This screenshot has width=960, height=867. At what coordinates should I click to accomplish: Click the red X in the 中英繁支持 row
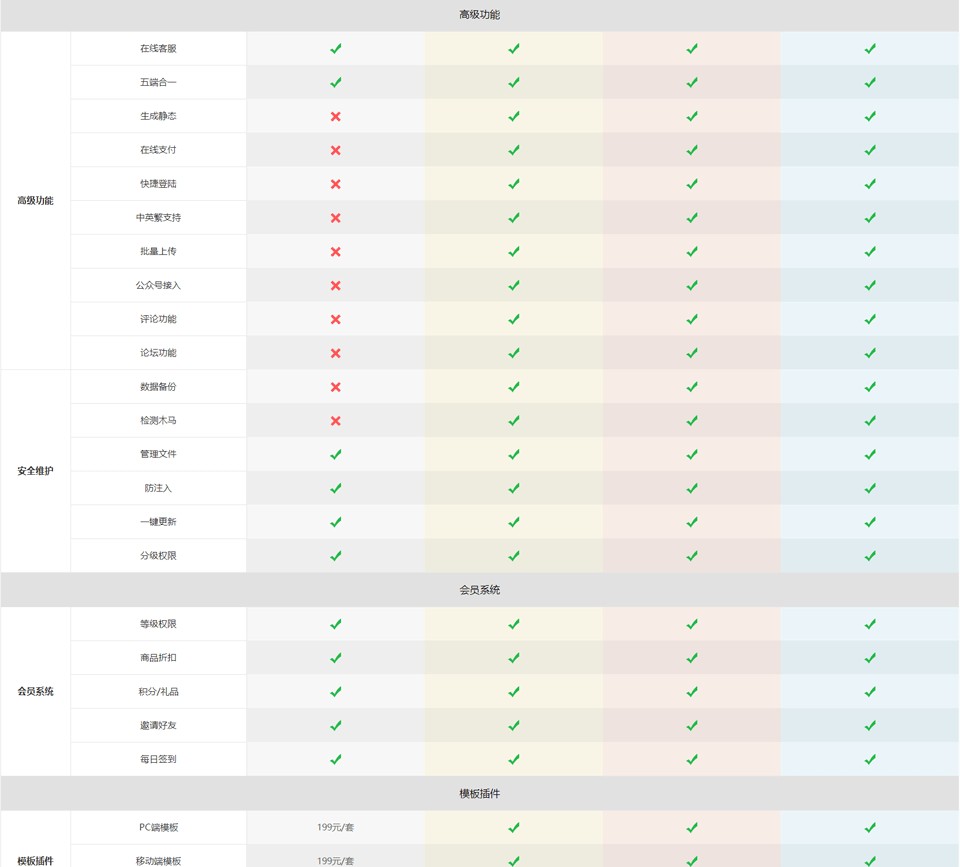(336, 218)
